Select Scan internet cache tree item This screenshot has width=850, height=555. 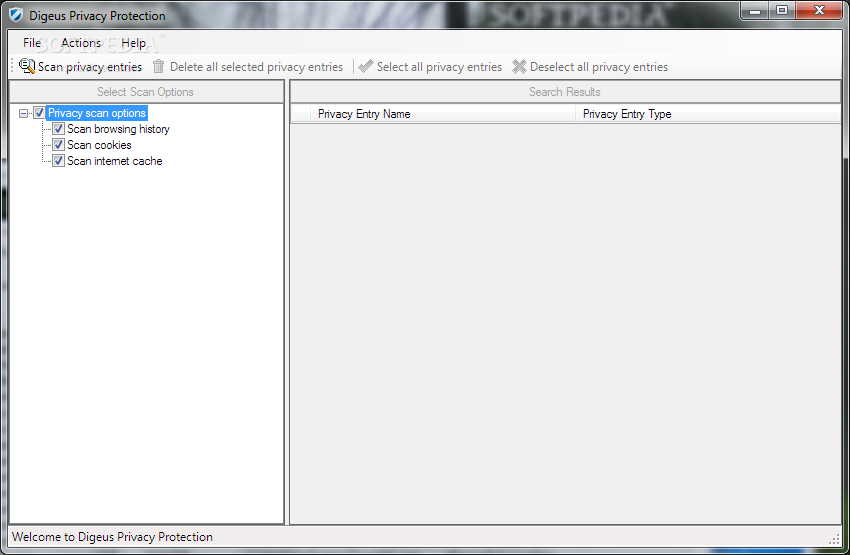tap(114, 161)
